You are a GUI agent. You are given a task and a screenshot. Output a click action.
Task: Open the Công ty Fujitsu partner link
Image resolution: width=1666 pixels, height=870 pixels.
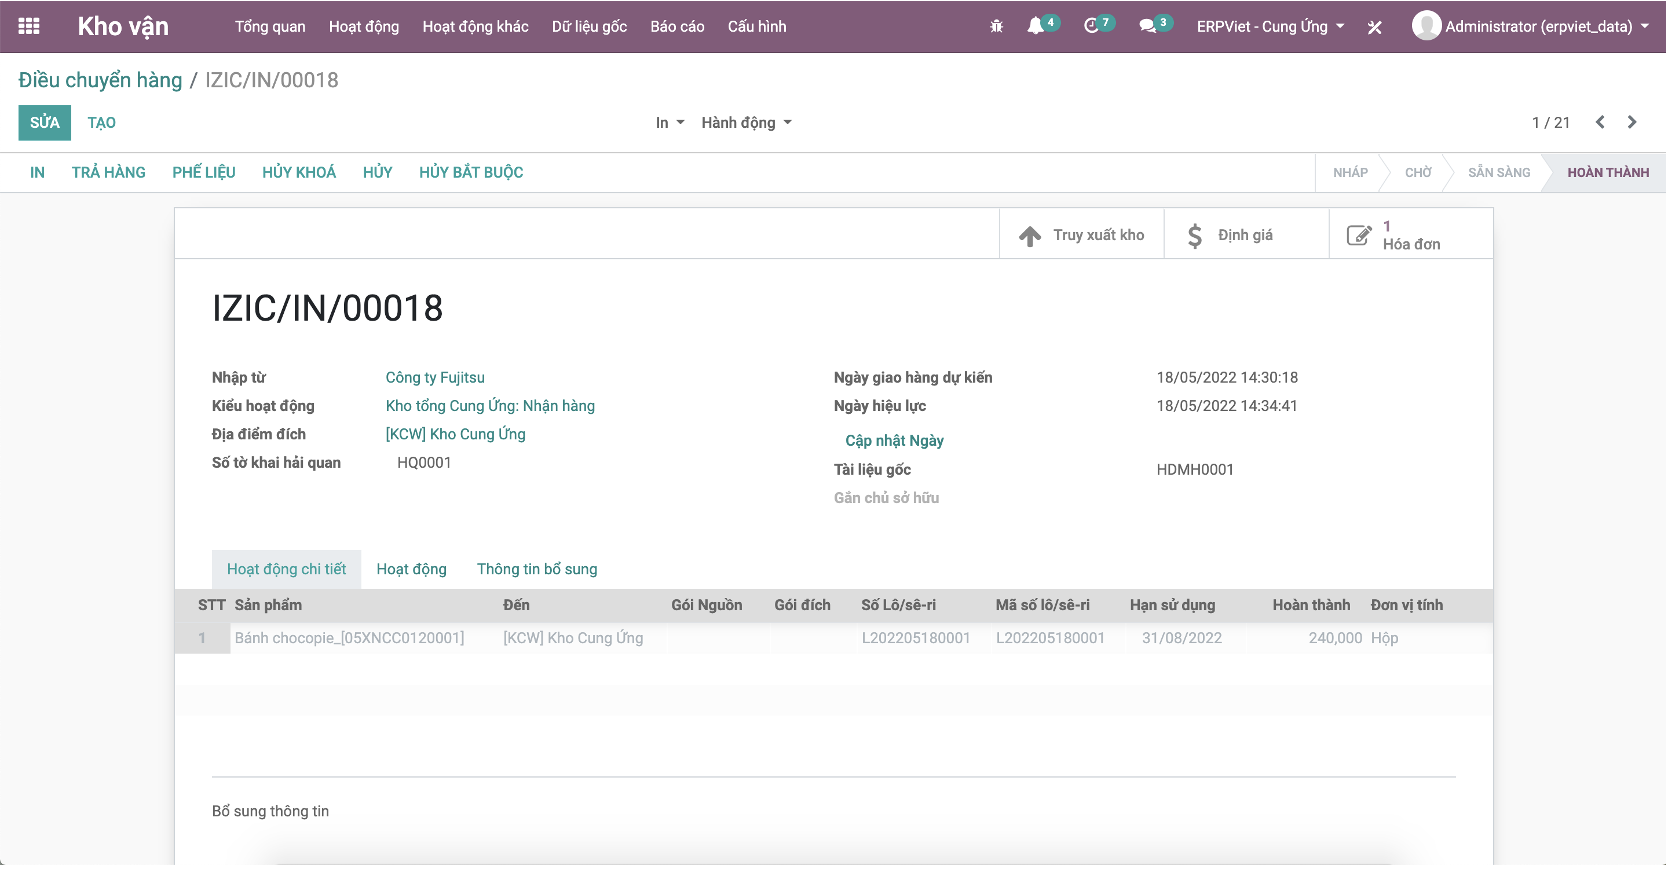435,378
